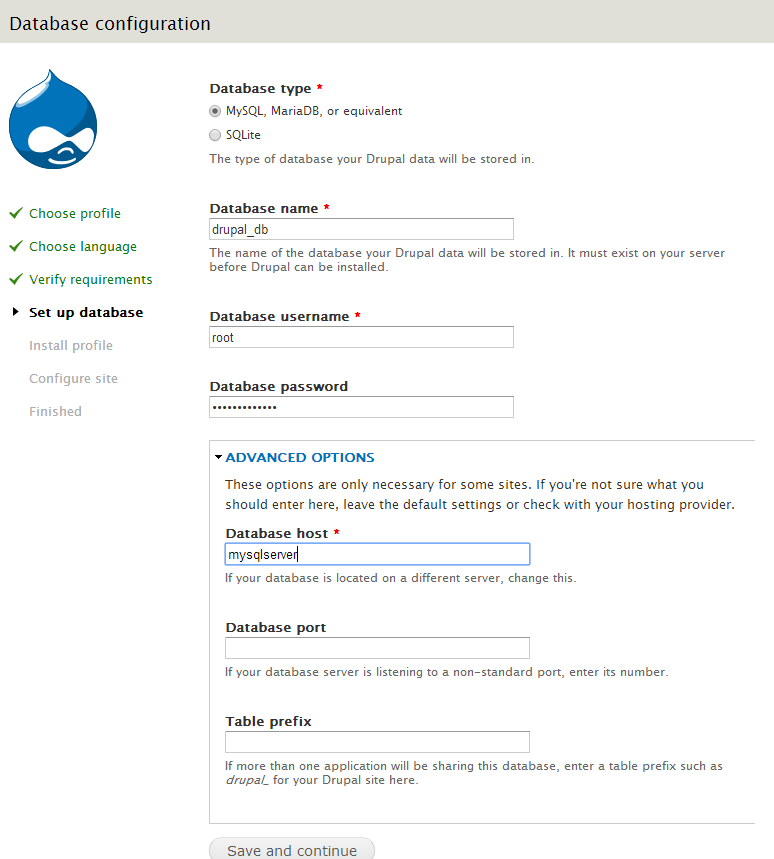Click the 'non-standard port' description text
Screen dimensions: 774x859
coord(446,672)
